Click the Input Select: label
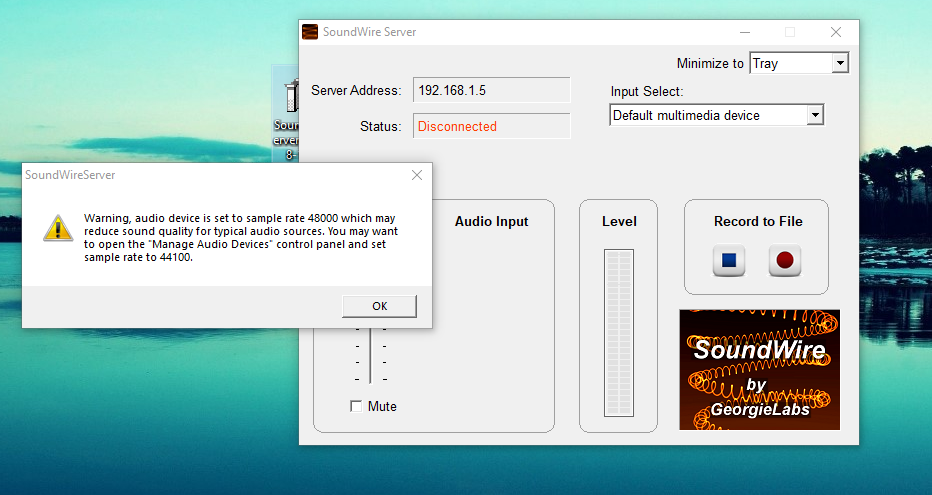 click(647, 92)
